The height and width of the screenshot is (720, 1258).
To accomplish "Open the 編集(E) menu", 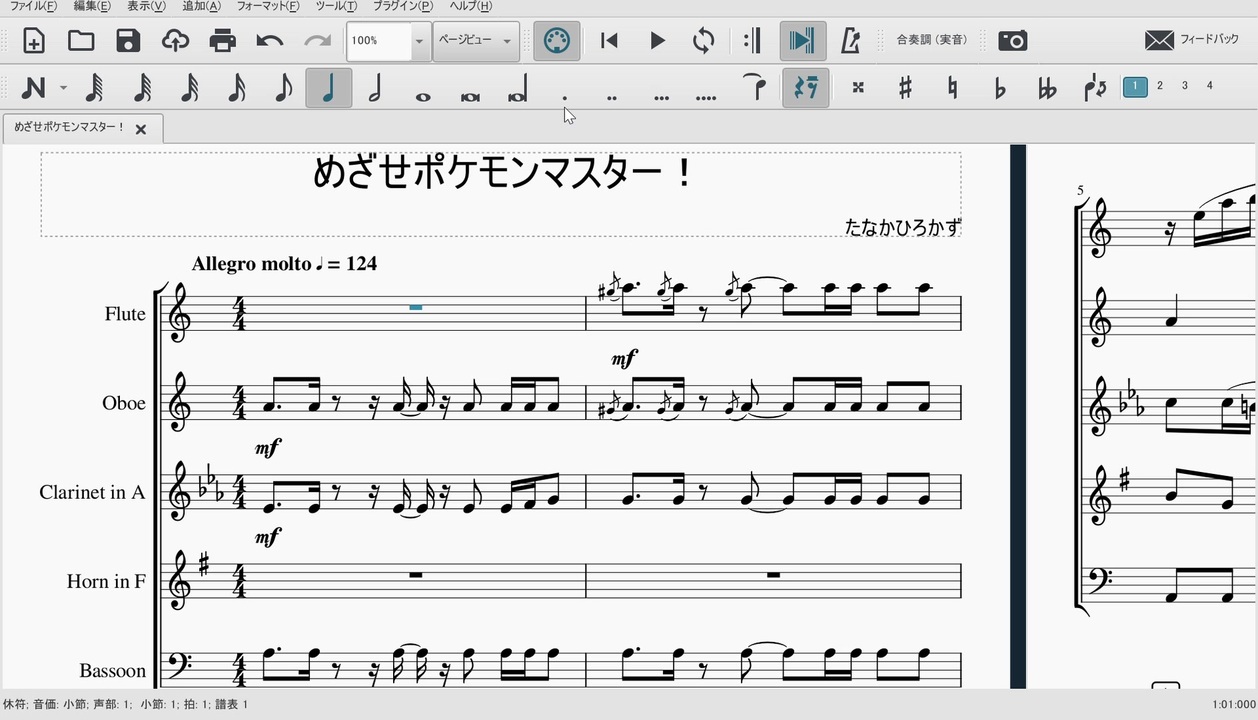I will tap(93, 6).
